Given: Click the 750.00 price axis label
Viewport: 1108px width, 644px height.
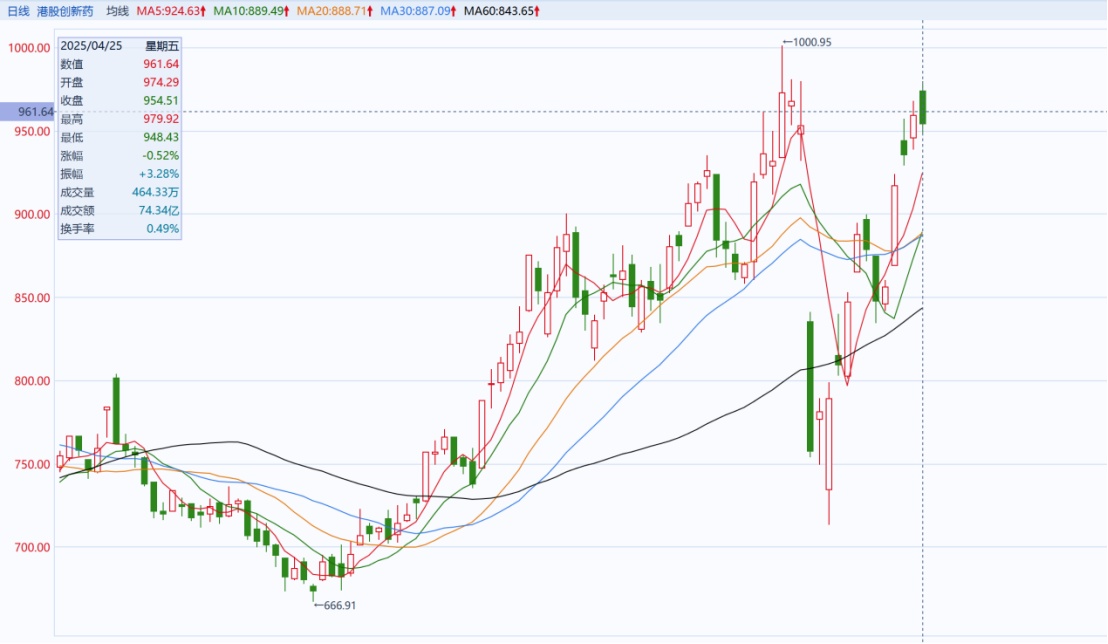Looking at the screenshot, I should coord(33,464).
